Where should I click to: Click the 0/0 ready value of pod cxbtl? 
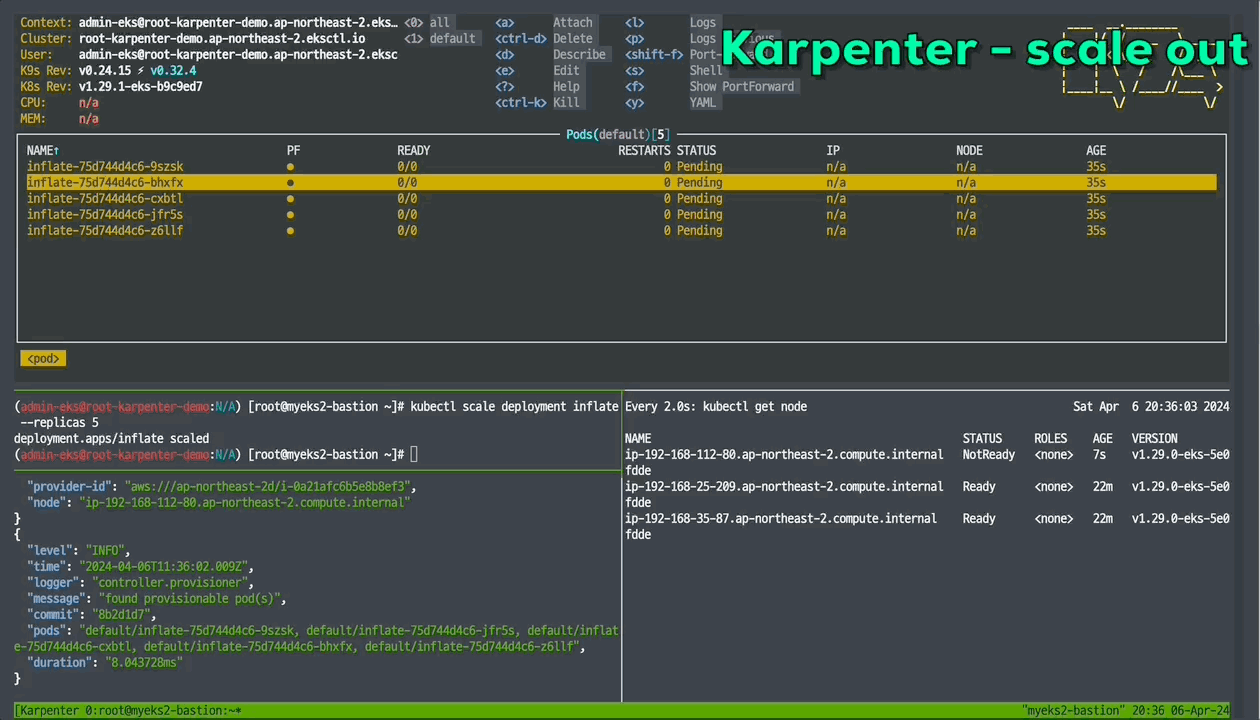(x=407, y=198)
